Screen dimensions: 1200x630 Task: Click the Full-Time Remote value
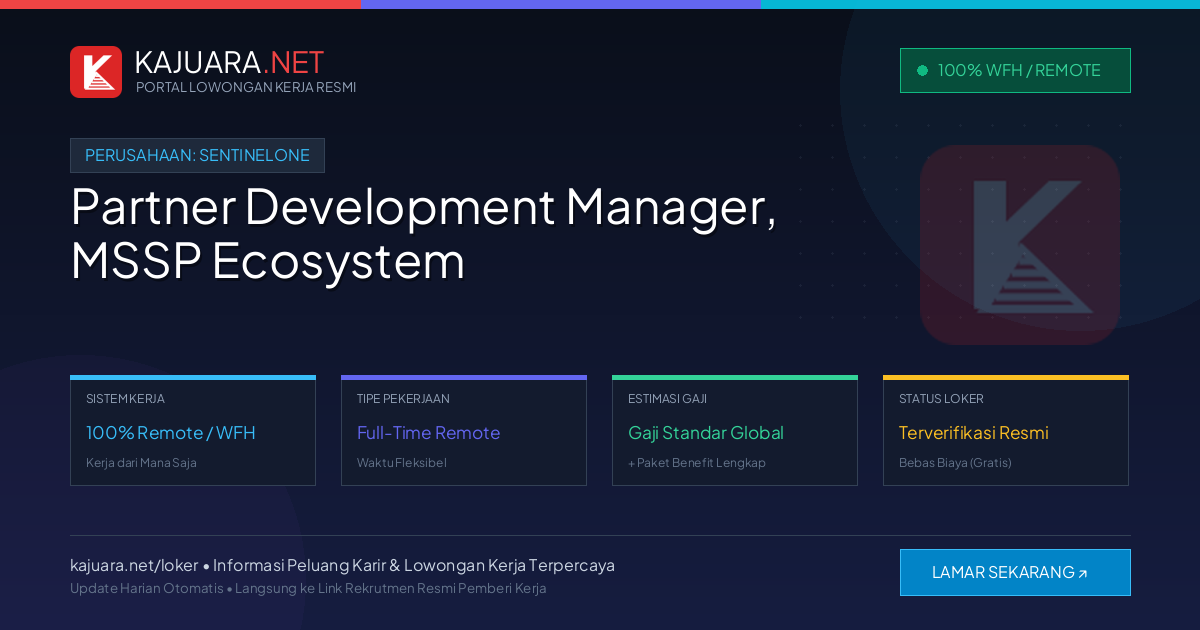[428, 433]
